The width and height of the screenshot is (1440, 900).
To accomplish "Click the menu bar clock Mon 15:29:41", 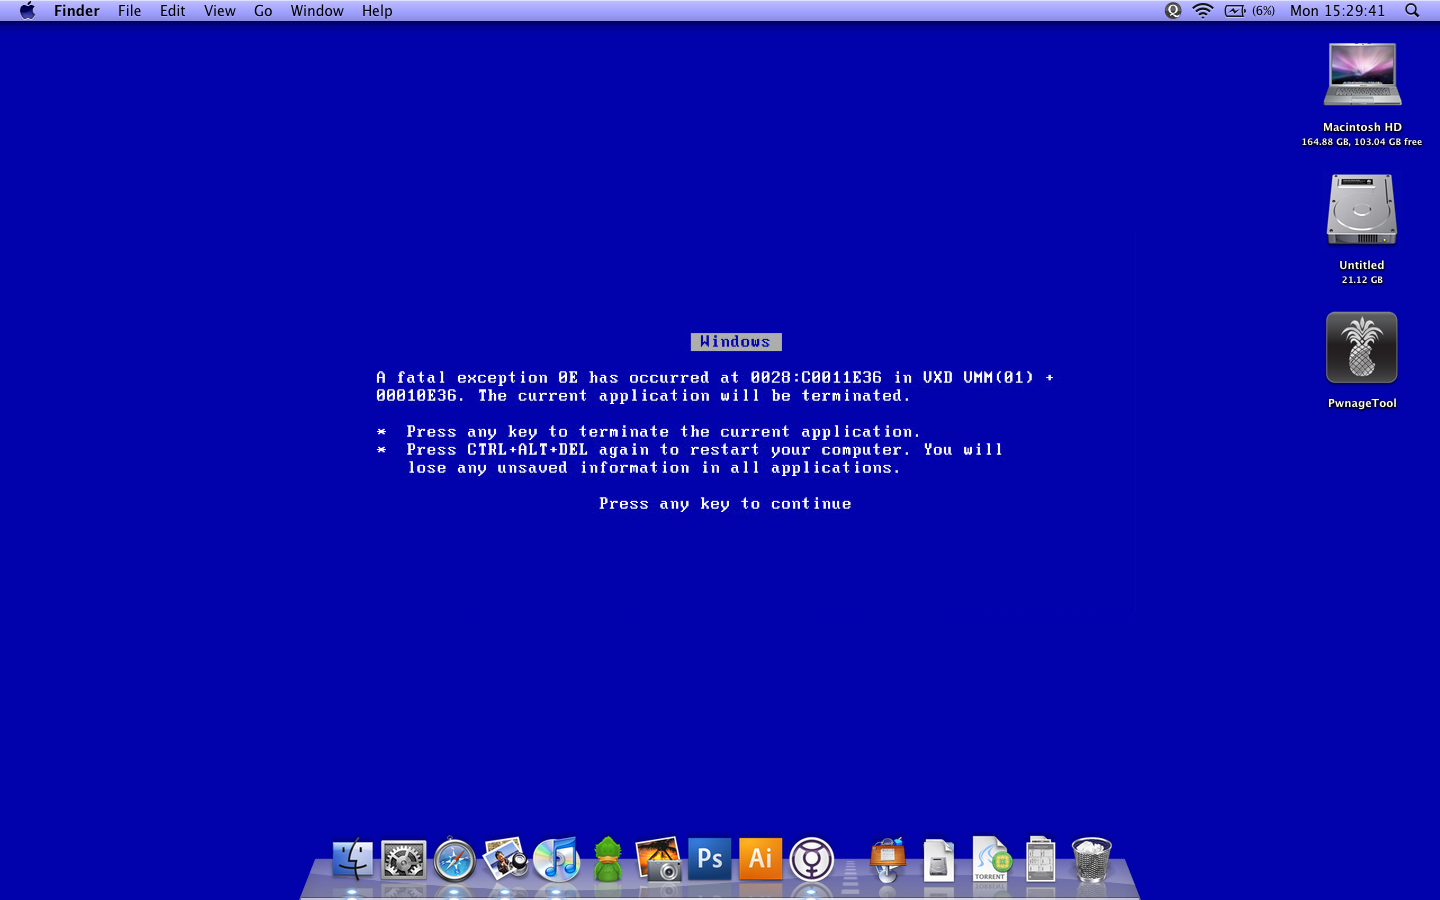I will coord(1337,11).
